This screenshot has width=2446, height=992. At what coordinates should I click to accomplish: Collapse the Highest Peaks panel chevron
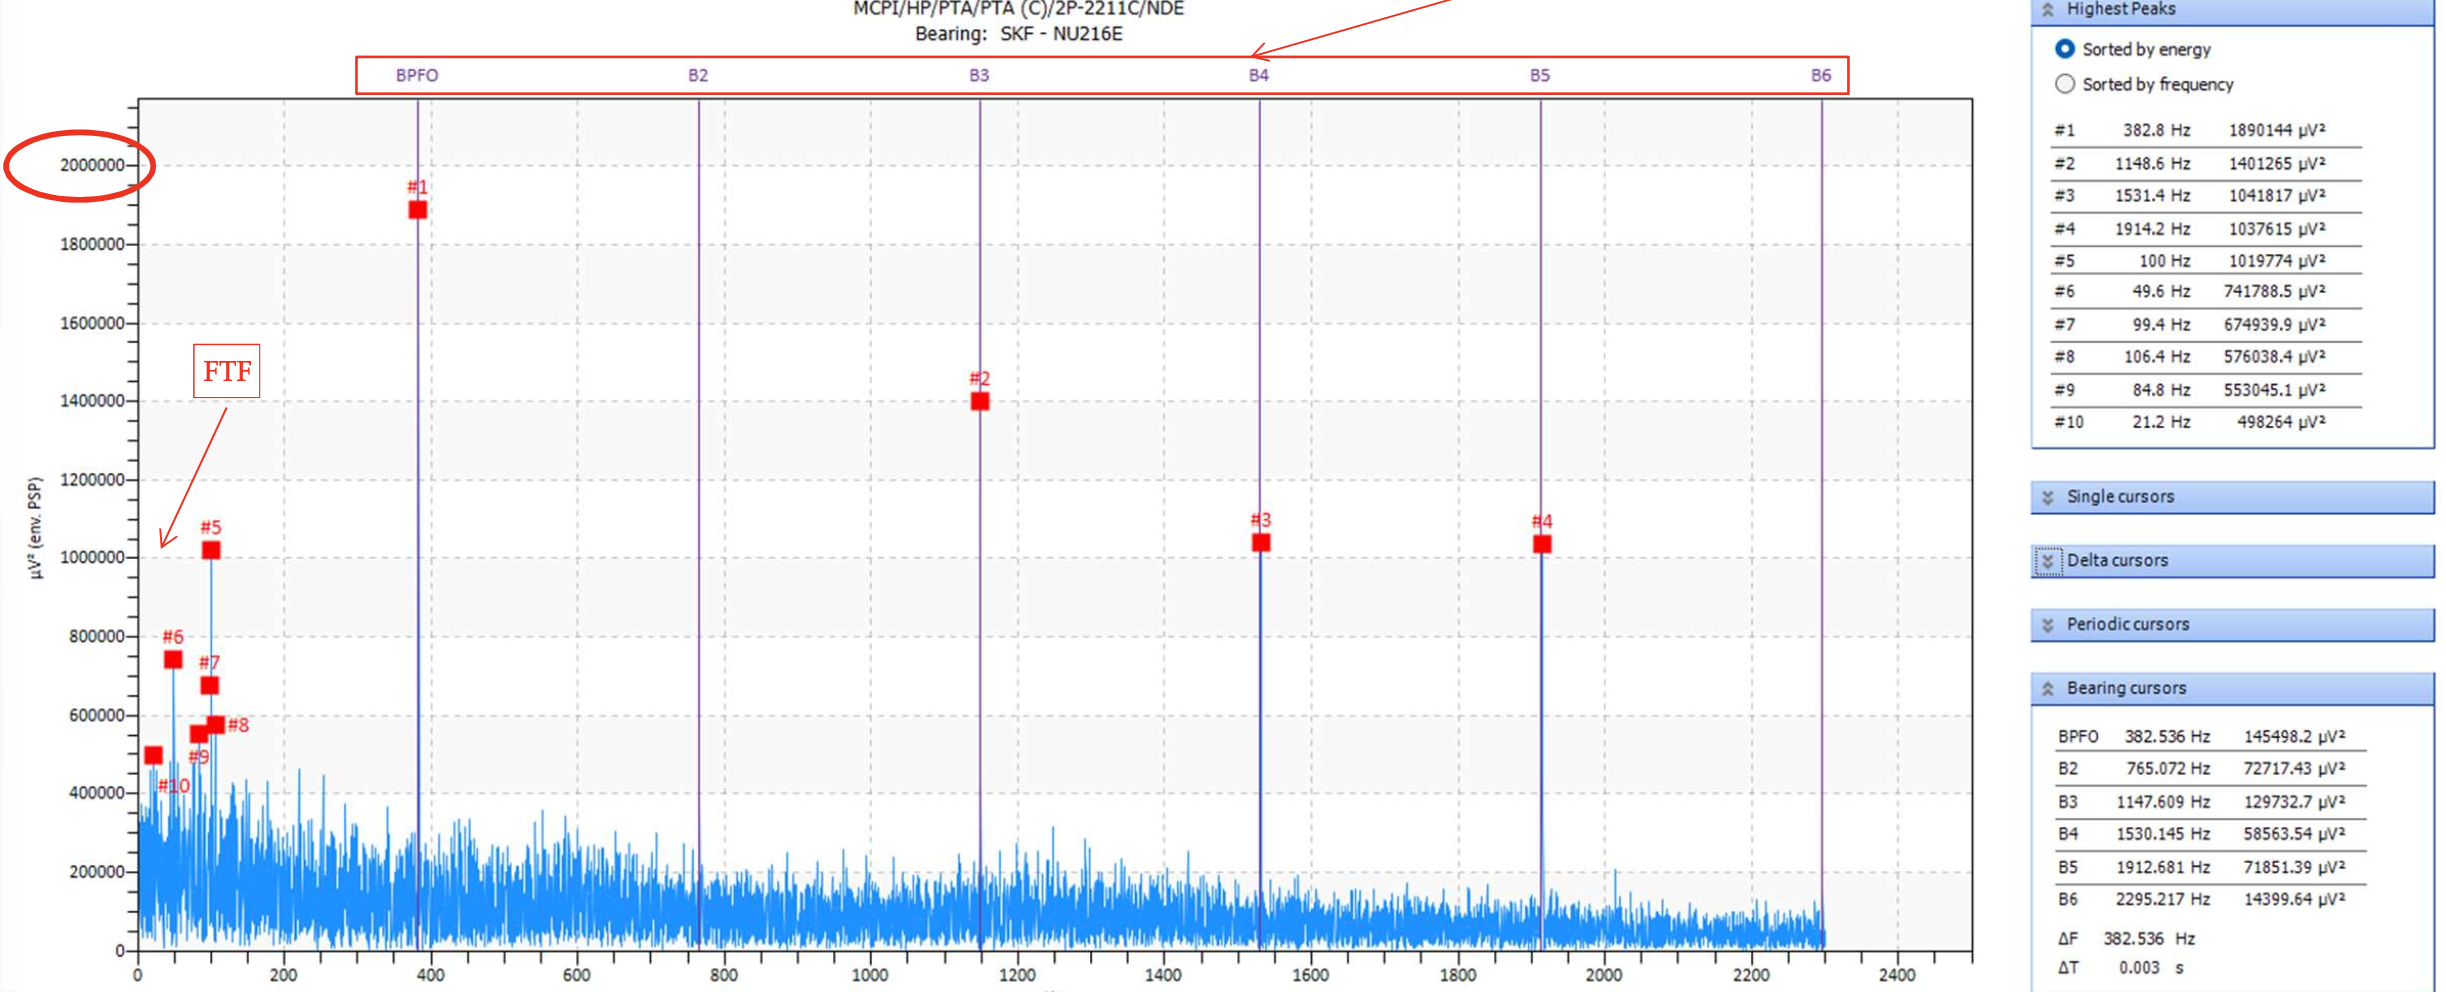click(2048, 10)
